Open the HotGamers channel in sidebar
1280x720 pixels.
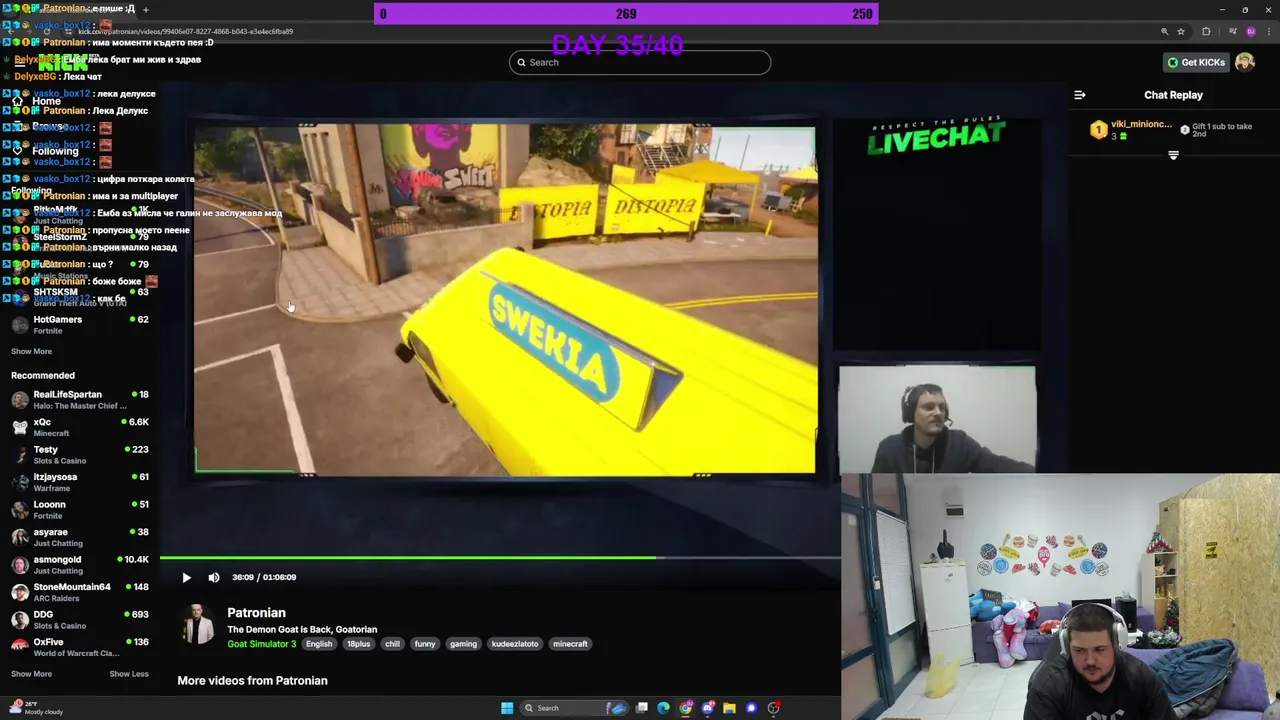pyautogui.click(x=80, y=324)
